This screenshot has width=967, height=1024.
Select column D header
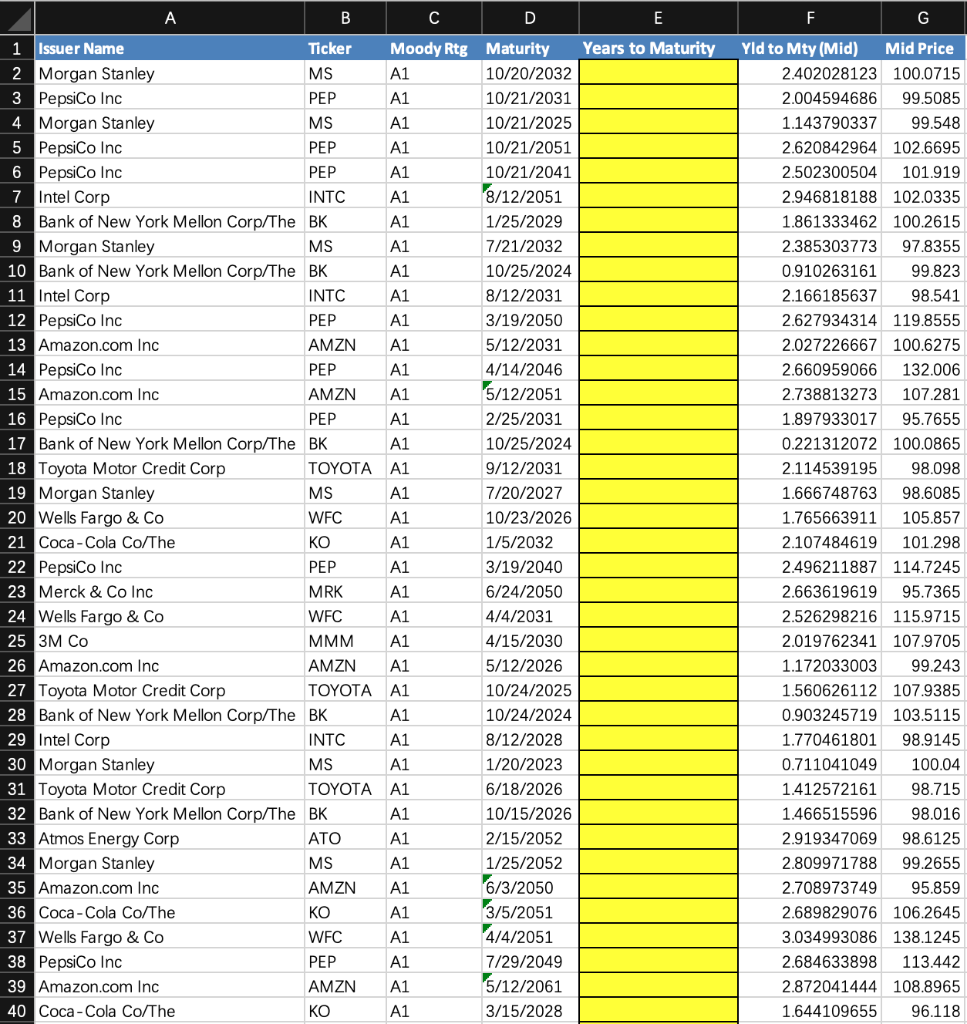[x=530, y=18]
